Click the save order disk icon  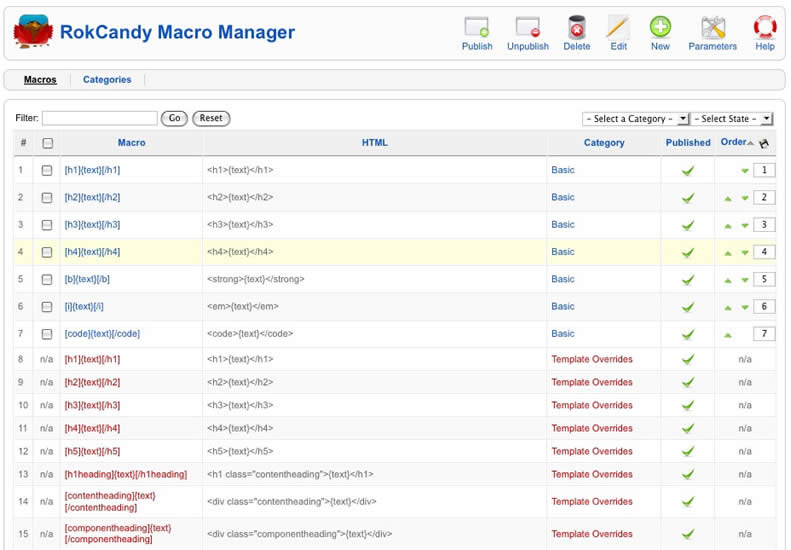[764, 143]
